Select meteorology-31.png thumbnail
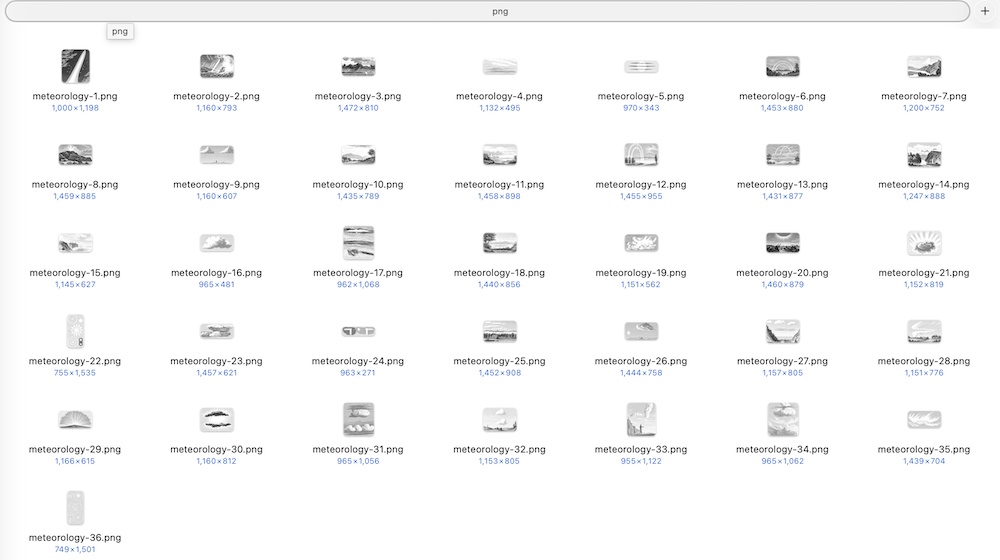The height and width of the screenshot is (560, 1000). [358, 420]
